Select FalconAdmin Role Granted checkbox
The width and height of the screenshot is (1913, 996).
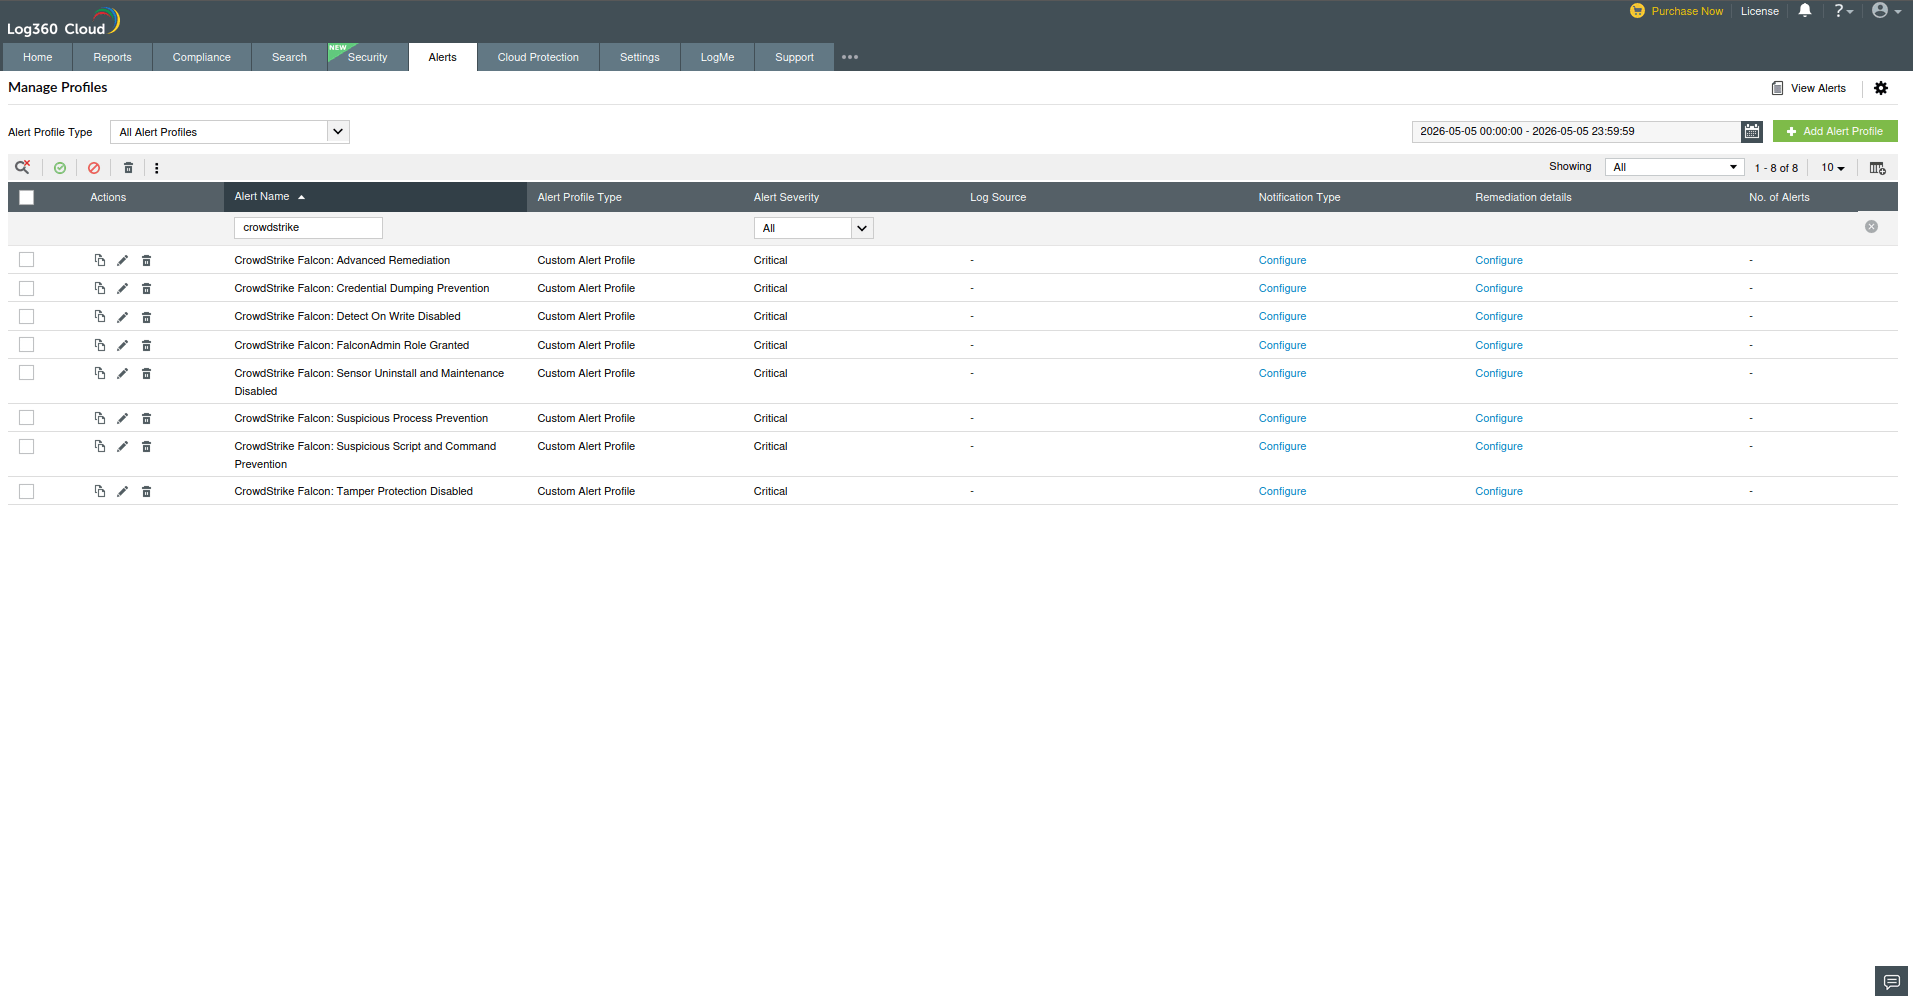point(27,344)
